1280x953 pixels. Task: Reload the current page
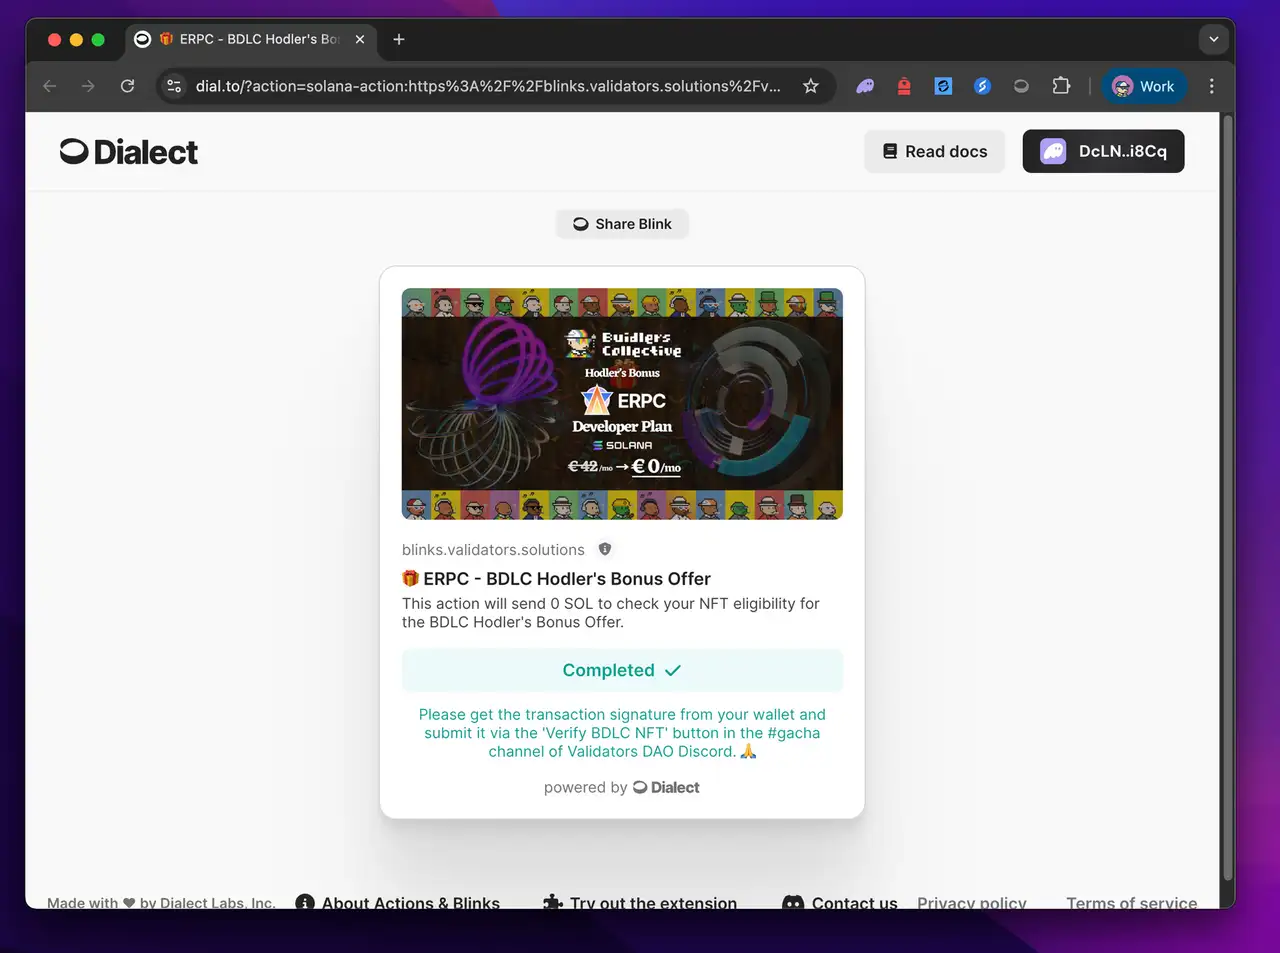127,86
